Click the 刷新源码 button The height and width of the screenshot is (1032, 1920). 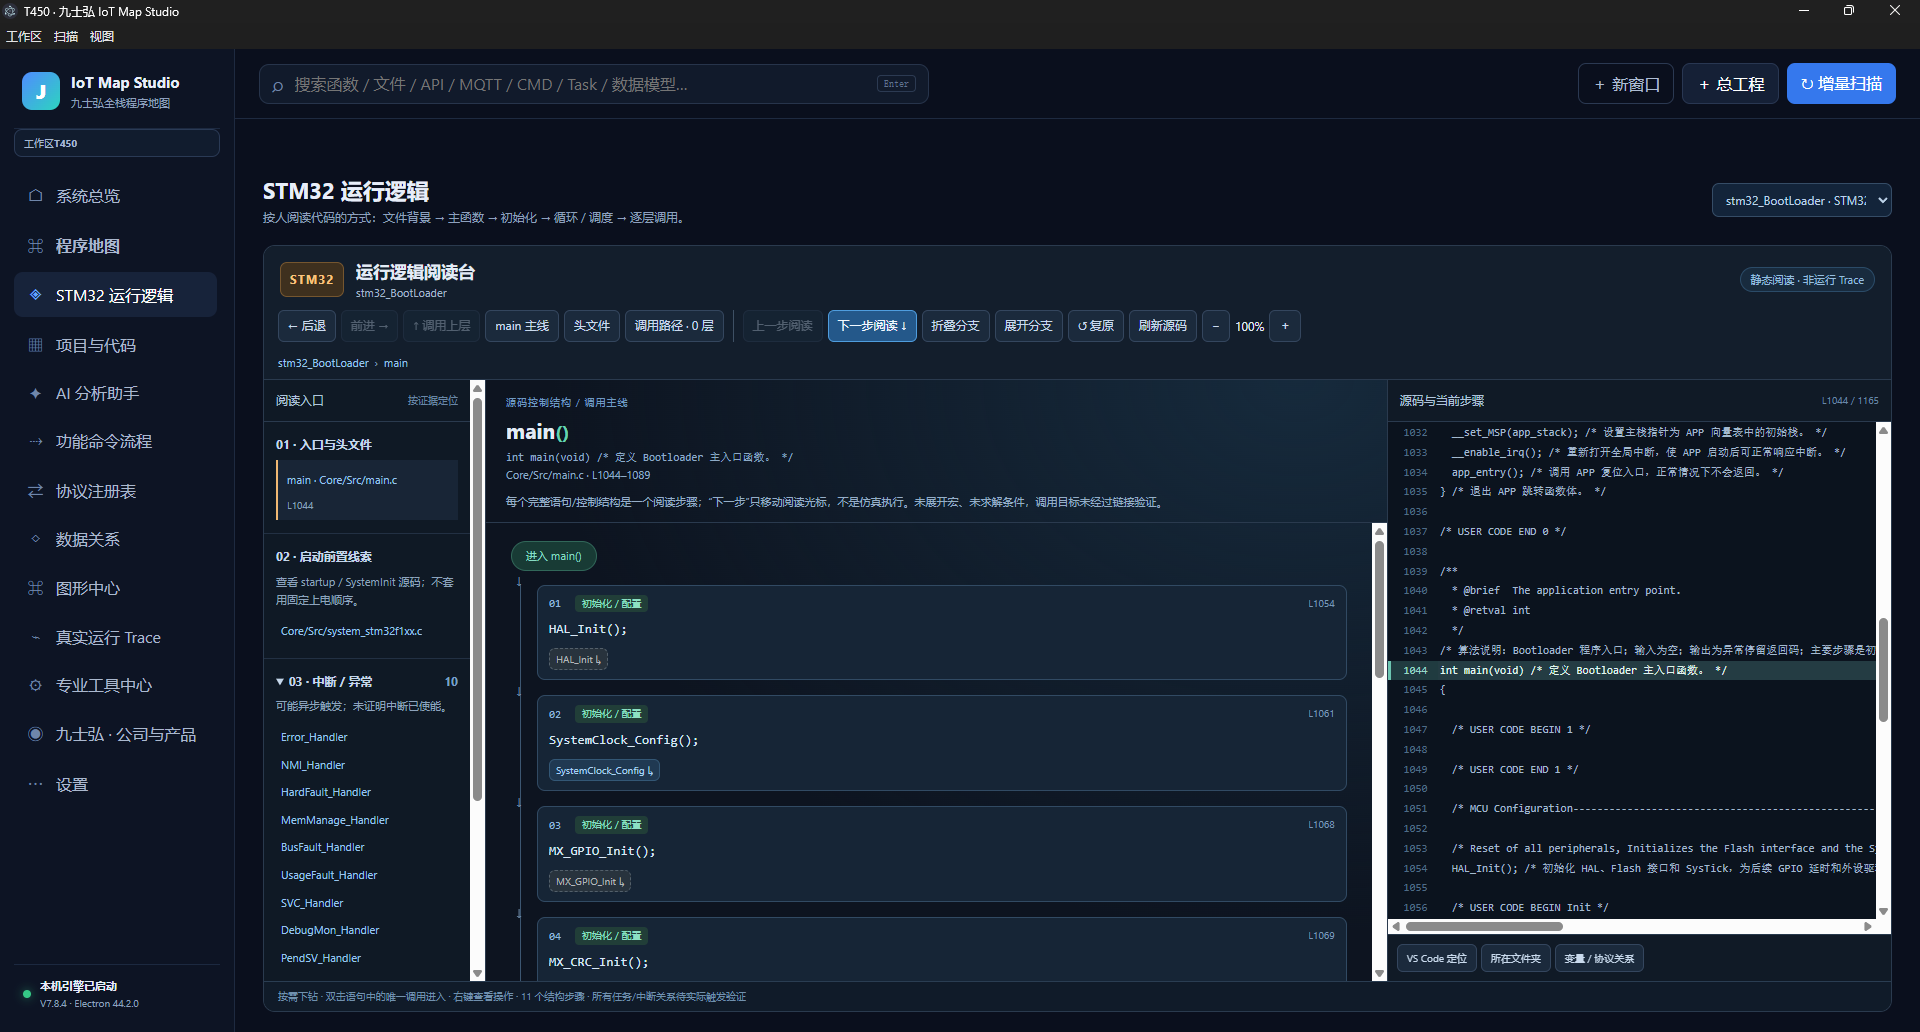tap(1162, 326)
